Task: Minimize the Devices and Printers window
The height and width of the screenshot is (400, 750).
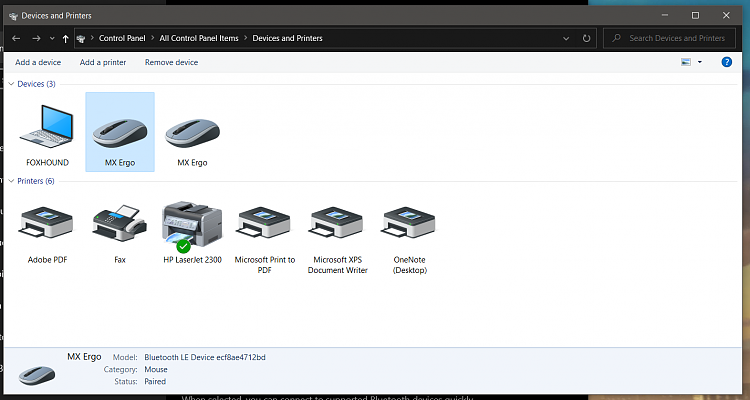Action: click(665, 16)
